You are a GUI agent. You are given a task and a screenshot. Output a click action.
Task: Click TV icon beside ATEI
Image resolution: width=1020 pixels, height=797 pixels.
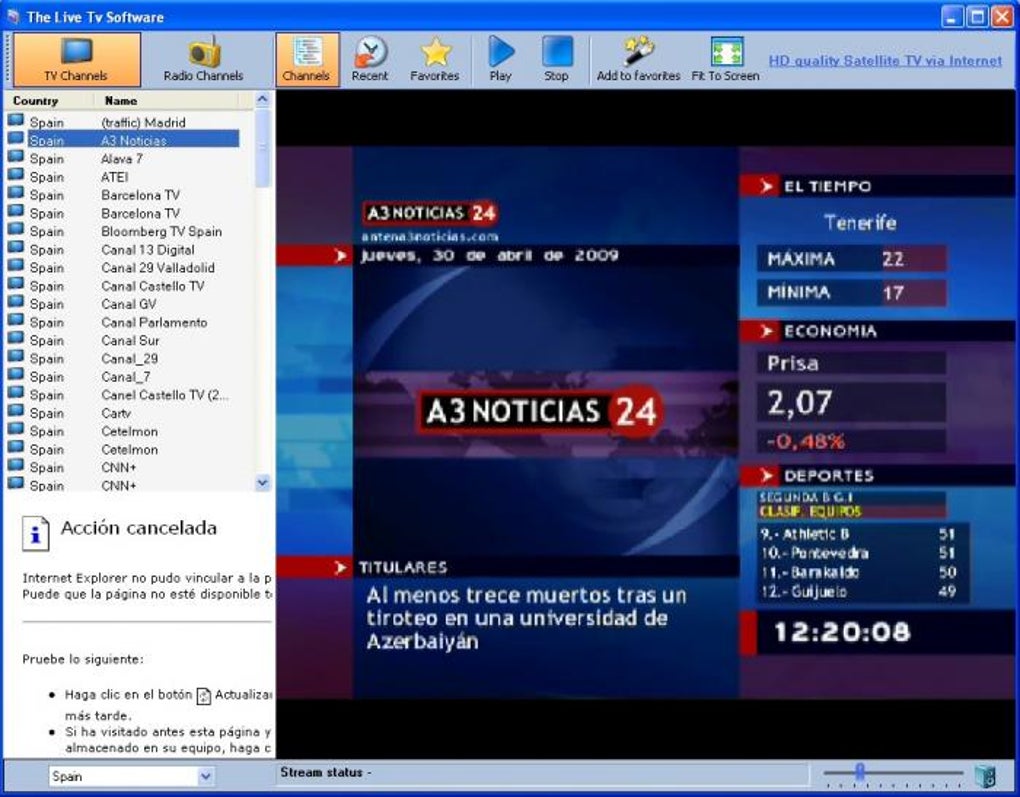coord(16,176)
